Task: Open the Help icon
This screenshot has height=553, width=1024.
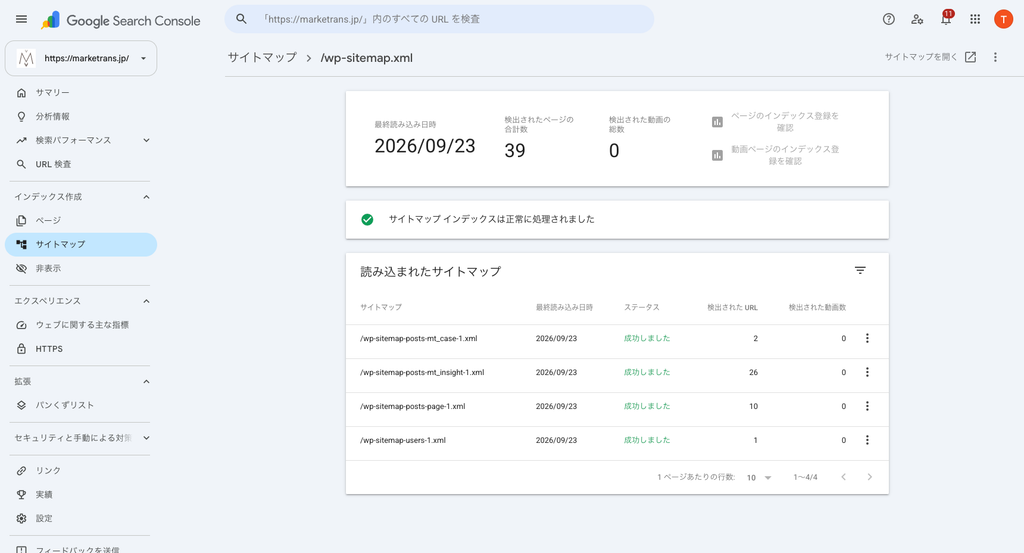Action: tap(888, 19)
